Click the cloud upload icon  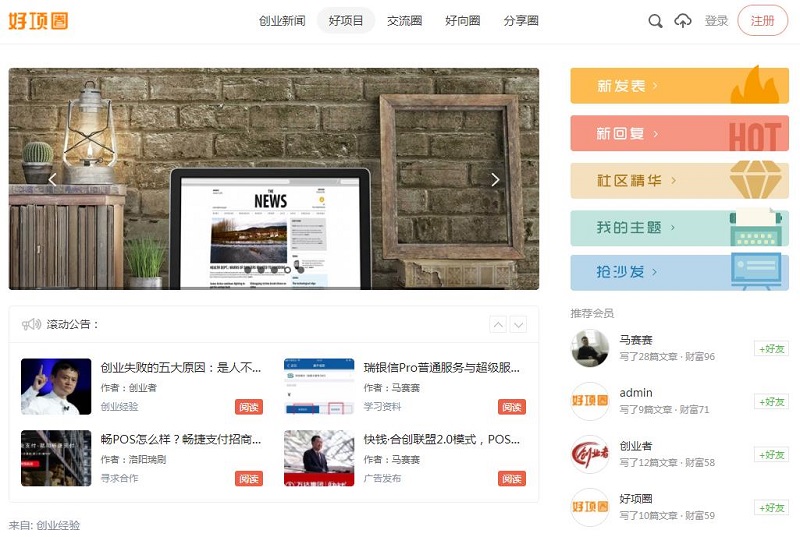[x=683, y=21]
